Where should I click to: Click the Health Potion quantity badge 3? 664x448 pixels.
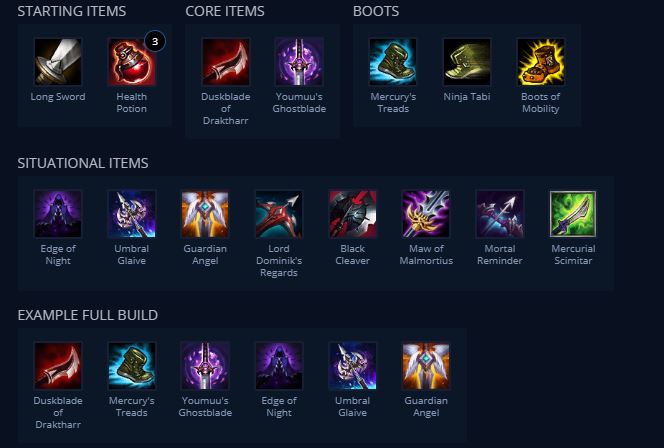click(155, 41)
